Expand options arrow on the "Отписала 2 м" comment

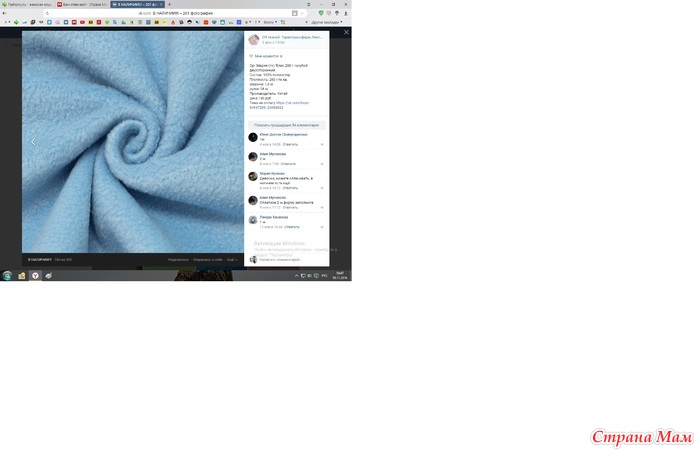pyautogui.click(x=322, y=208)
